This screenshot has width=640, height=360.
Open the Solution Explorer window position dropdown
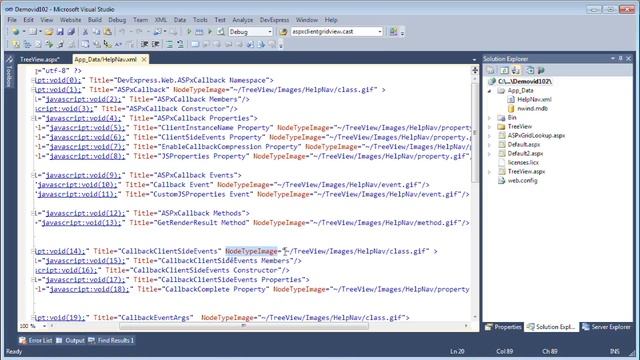click(x=613, y=58)
